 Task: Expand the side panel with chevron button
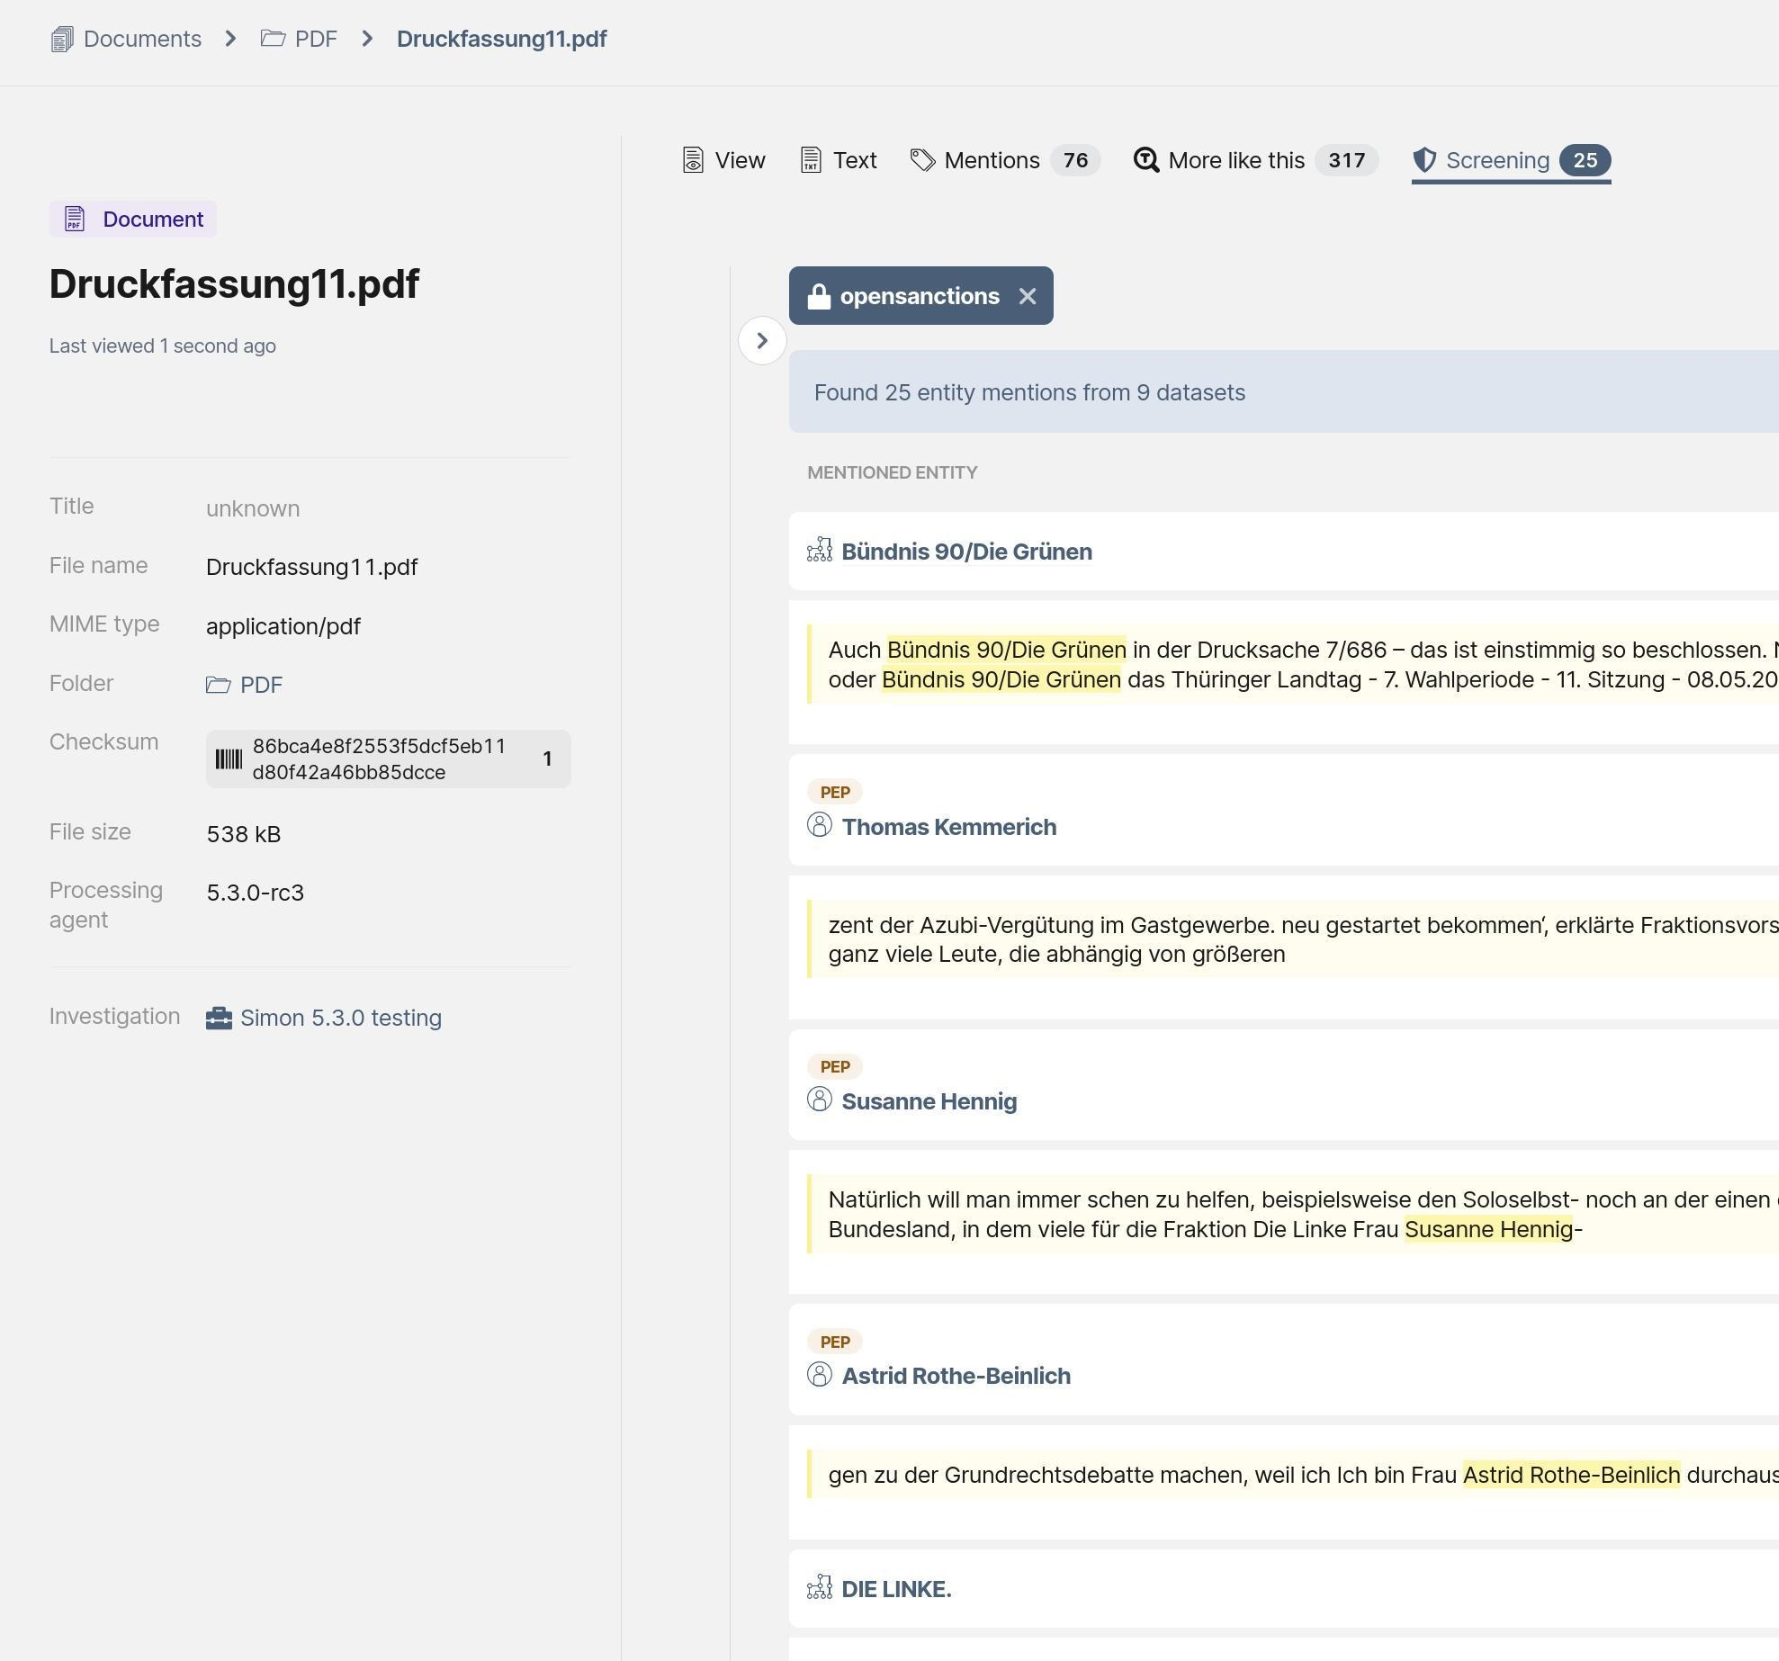coord(762,341)
